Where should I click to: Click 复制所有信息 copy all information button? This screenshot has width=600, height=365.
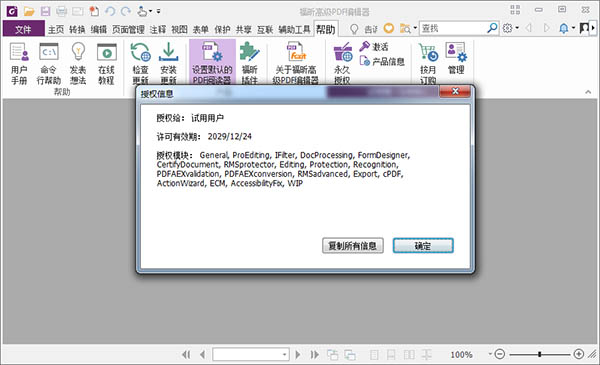352,246
